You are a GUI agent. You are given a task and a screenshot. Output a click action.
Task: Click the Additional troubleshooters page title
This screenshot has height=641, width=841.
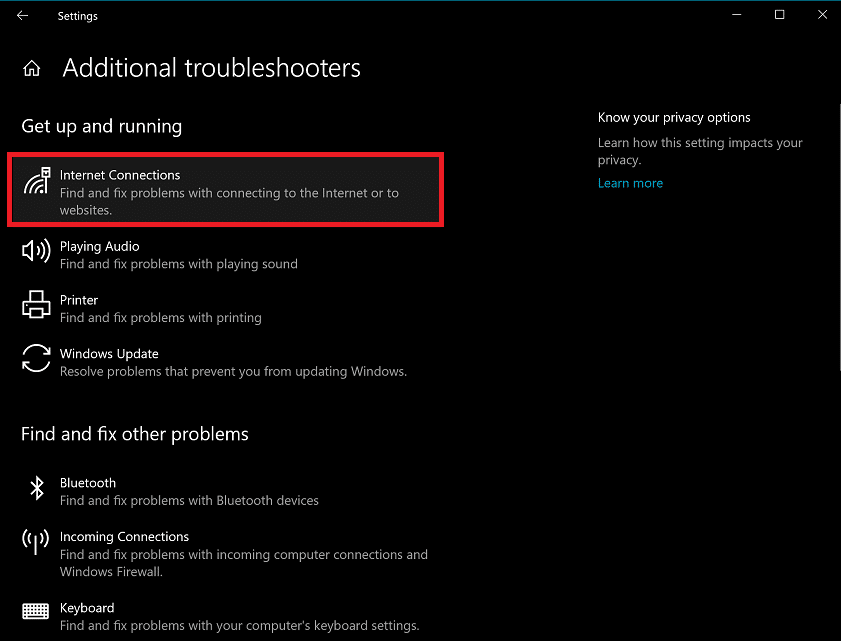[x=211, y=68]
